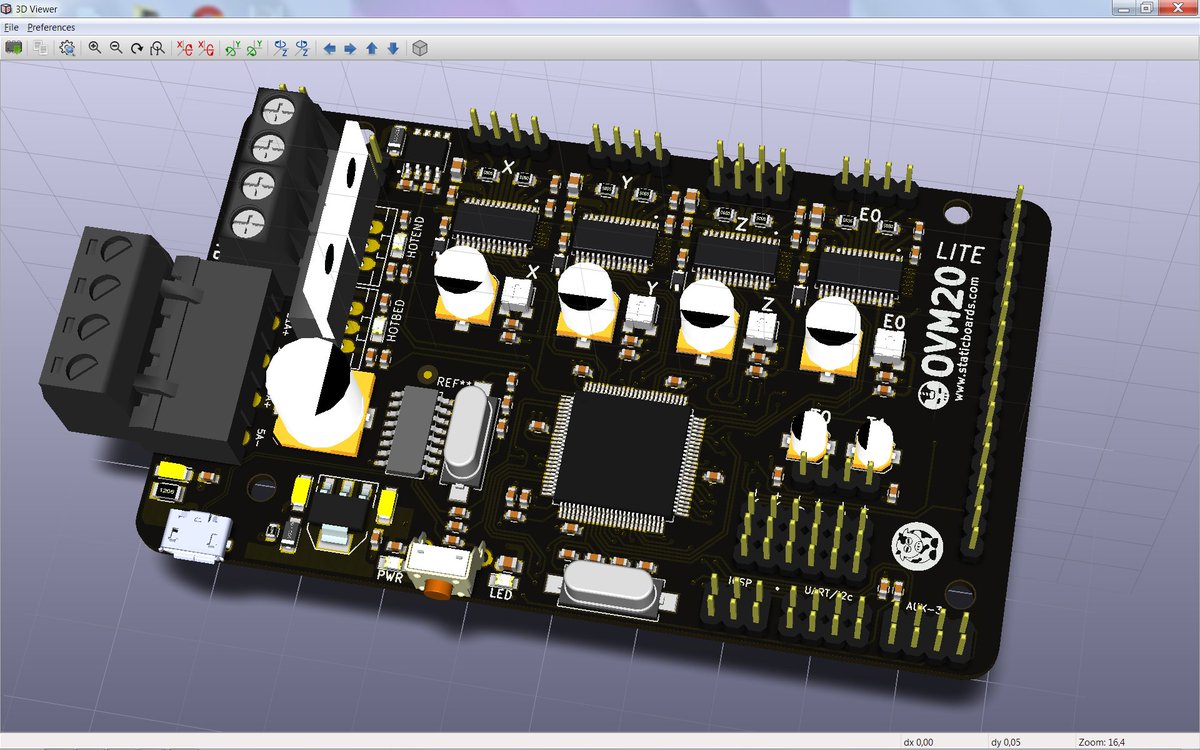Close the 3D Viewer window
The width and height of the screenshot is (1200, 750).
(1178, 7)
